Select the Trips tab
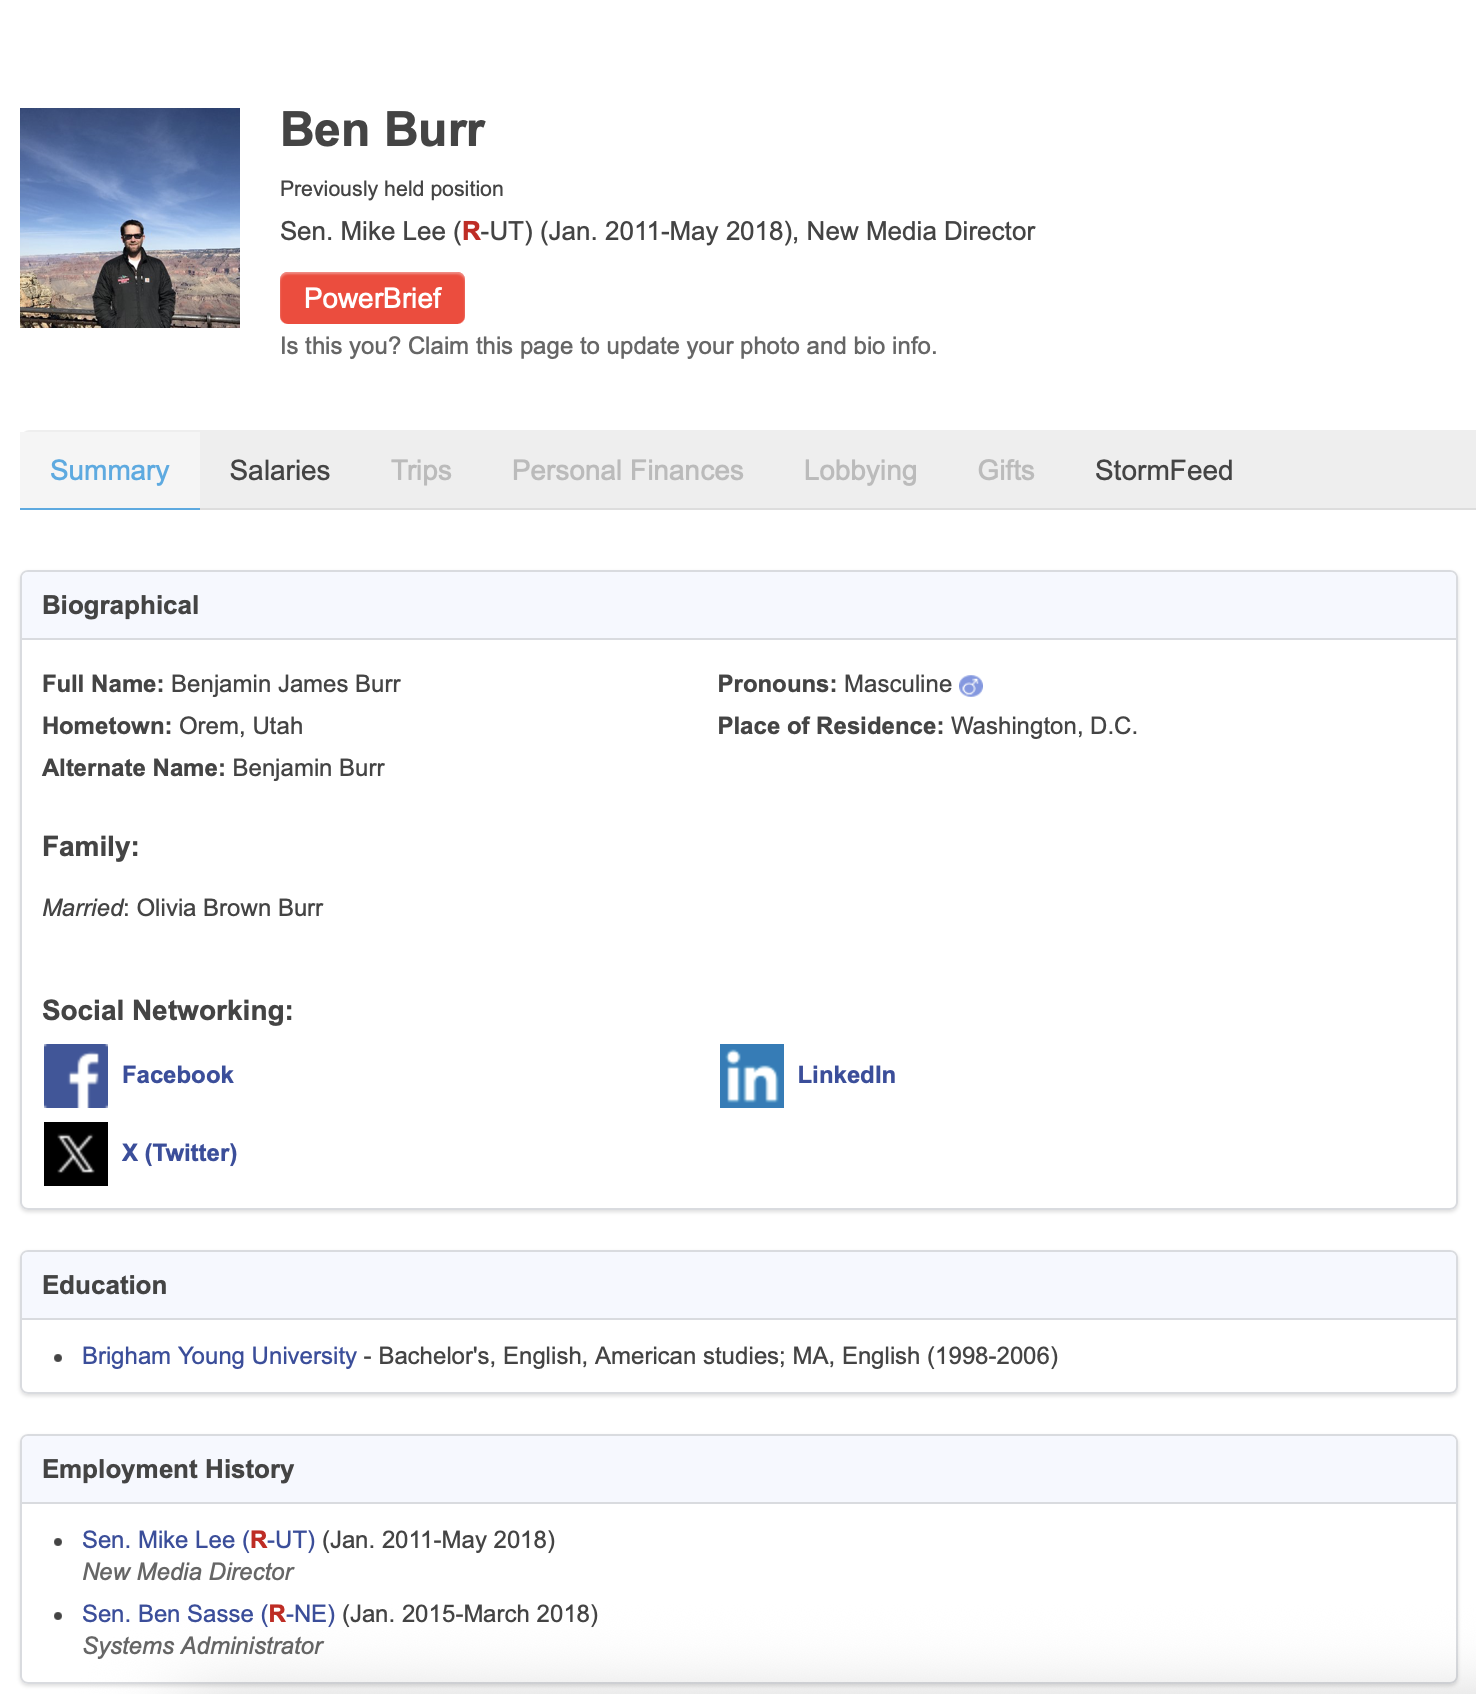Screen dimensions: 1476x1694 tap(421, 471)
